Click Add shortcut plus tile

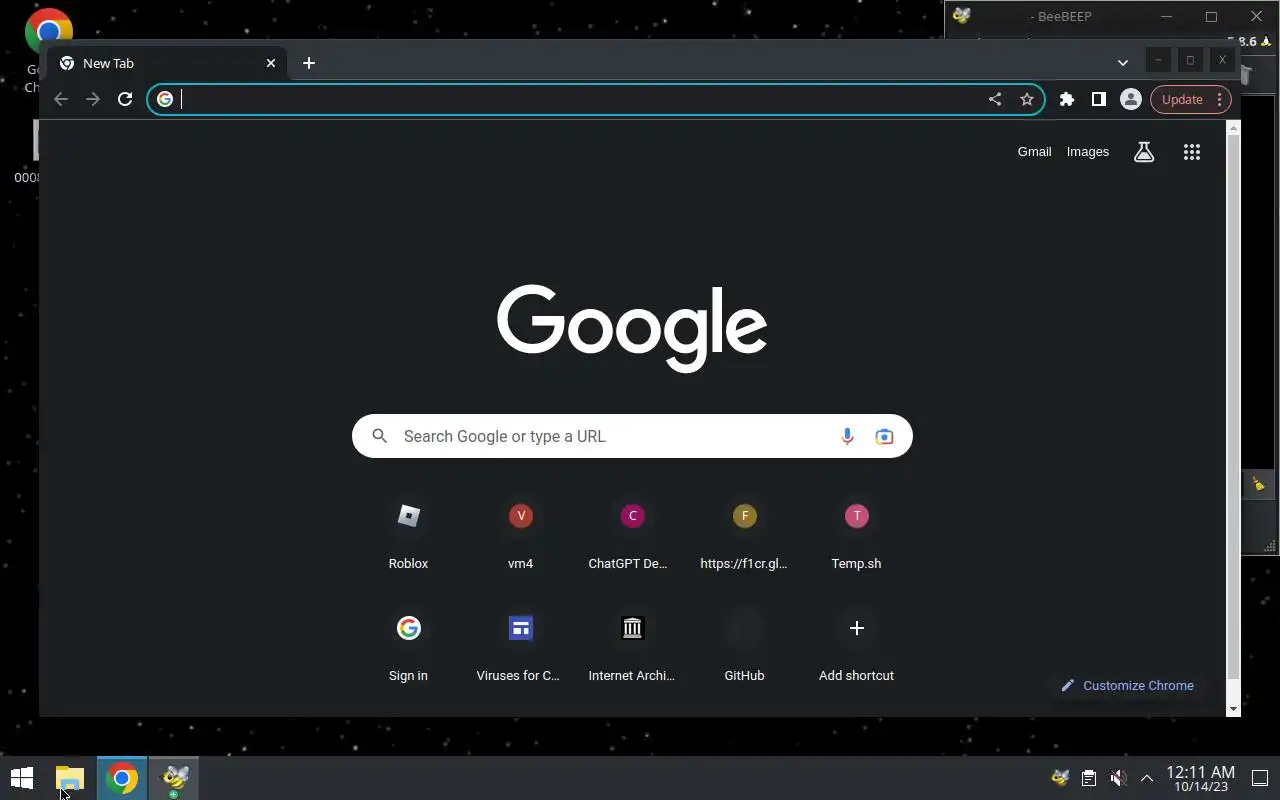coord(856,648)
